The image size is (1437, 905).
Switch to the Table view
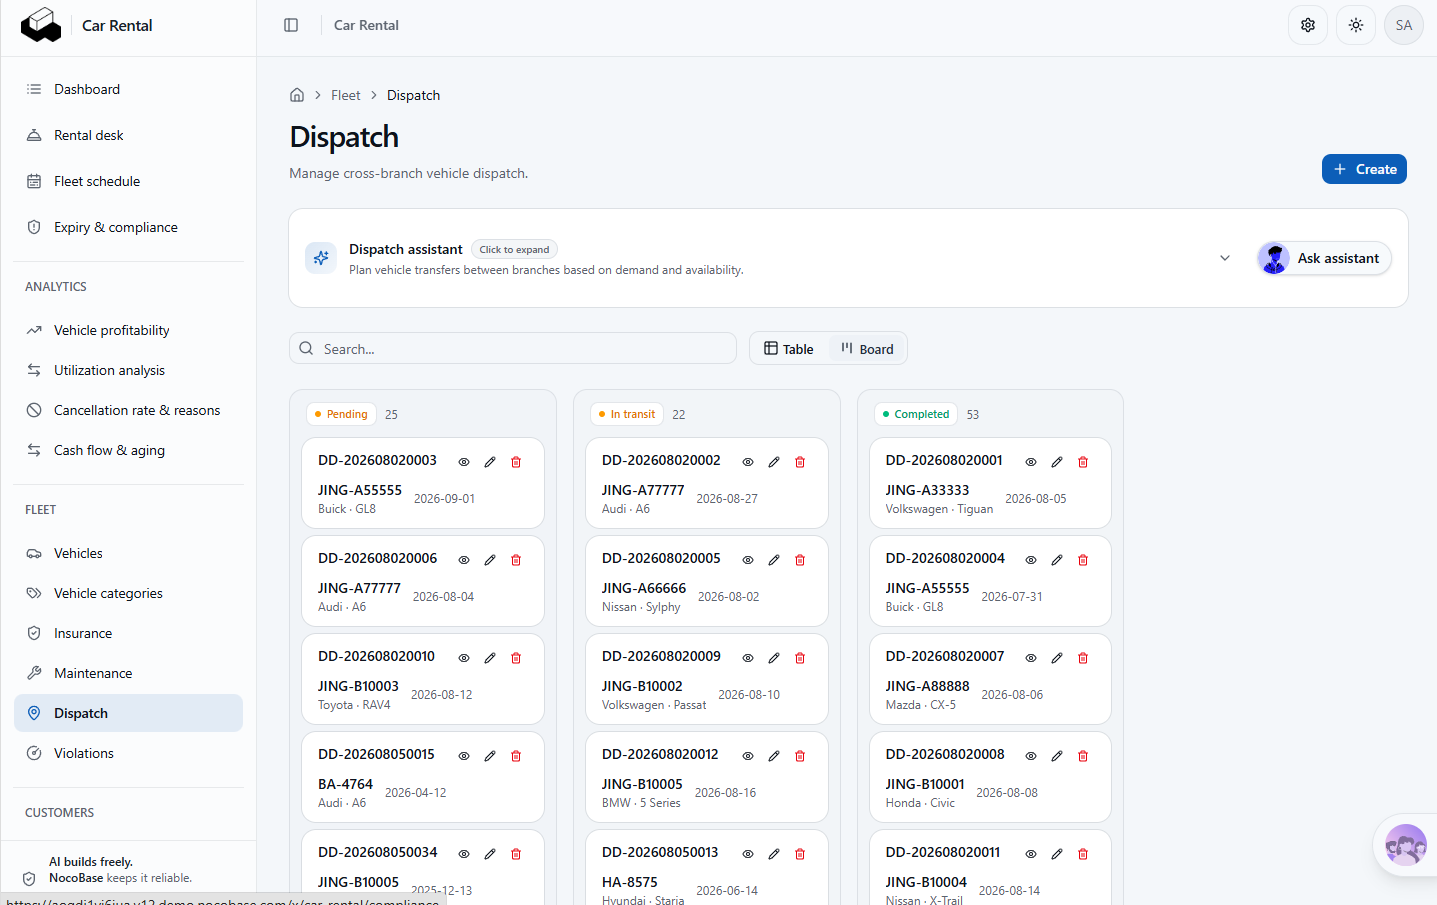(789, 348)
